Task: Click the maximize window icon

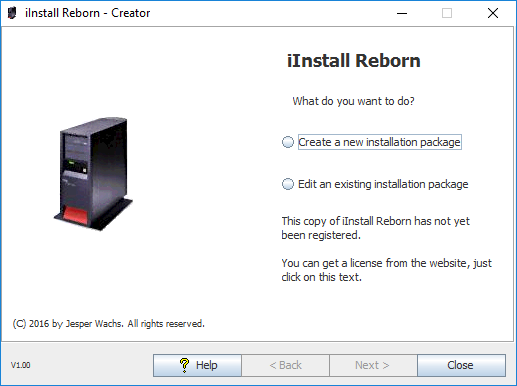Action: click(x=447, y=13)
